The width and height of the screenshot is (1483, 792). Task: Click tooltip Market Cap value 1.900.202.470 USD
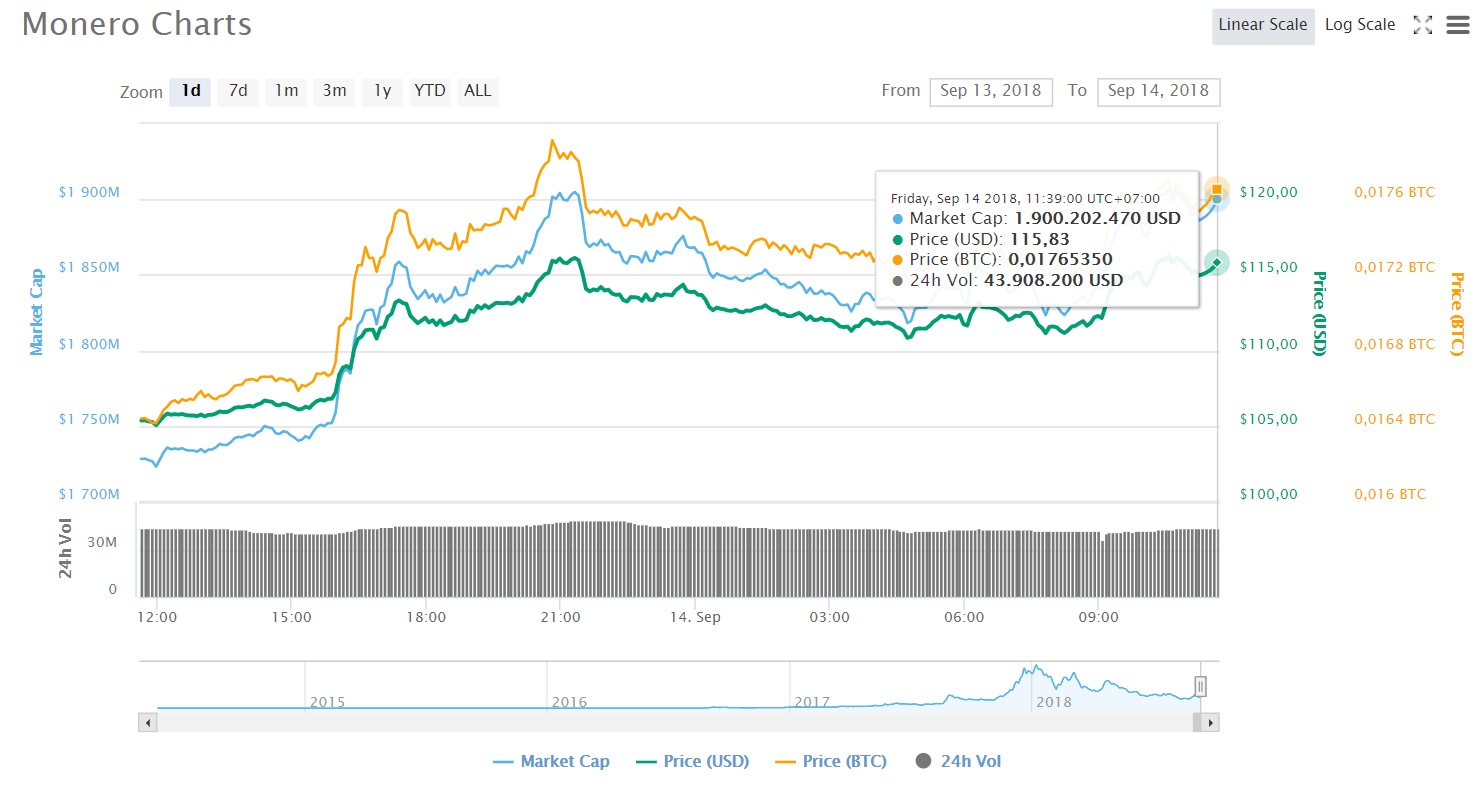[1097, 218]
